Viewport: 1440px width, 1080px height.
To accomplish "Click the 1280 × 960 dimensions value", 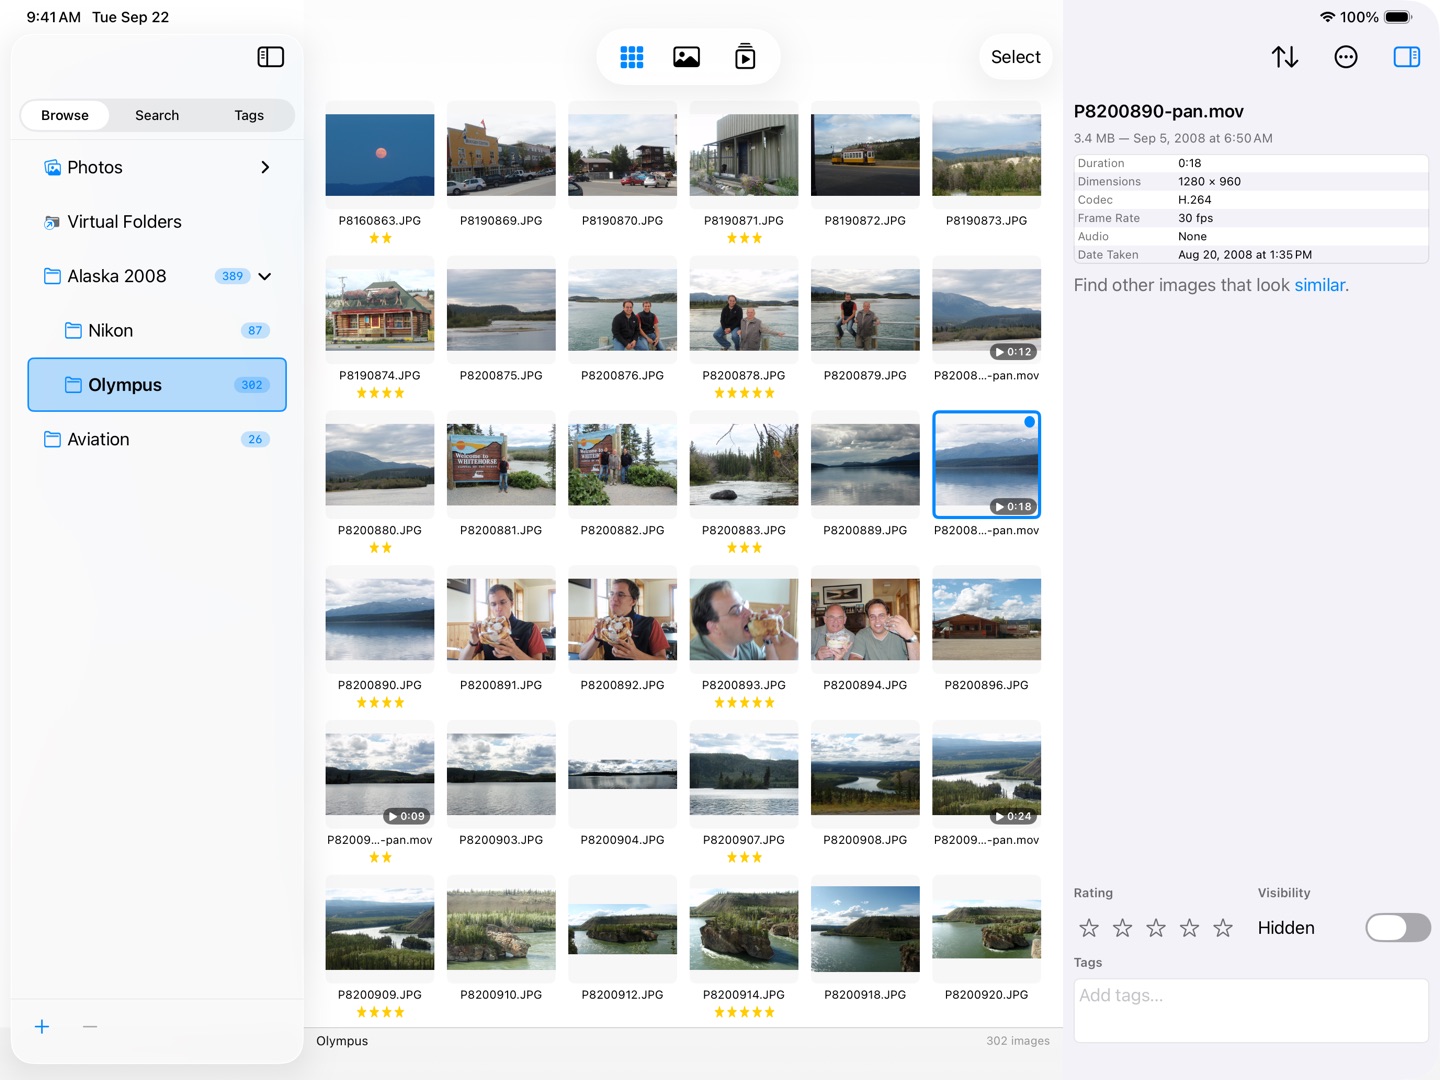I will click(1209, 181).
